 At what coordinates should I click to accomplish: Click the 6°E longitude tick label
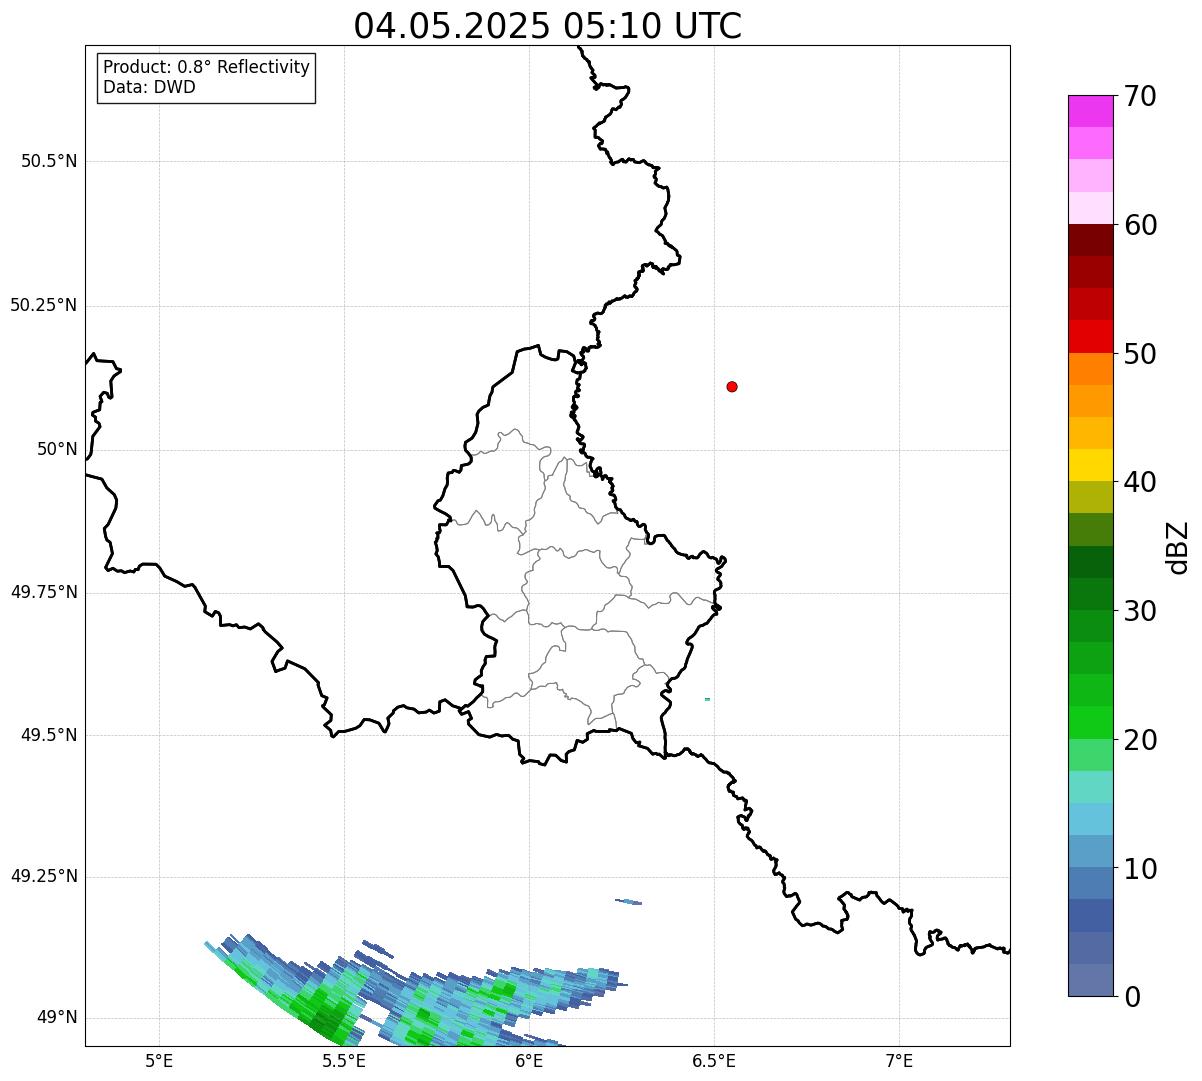click(529, 1061)
